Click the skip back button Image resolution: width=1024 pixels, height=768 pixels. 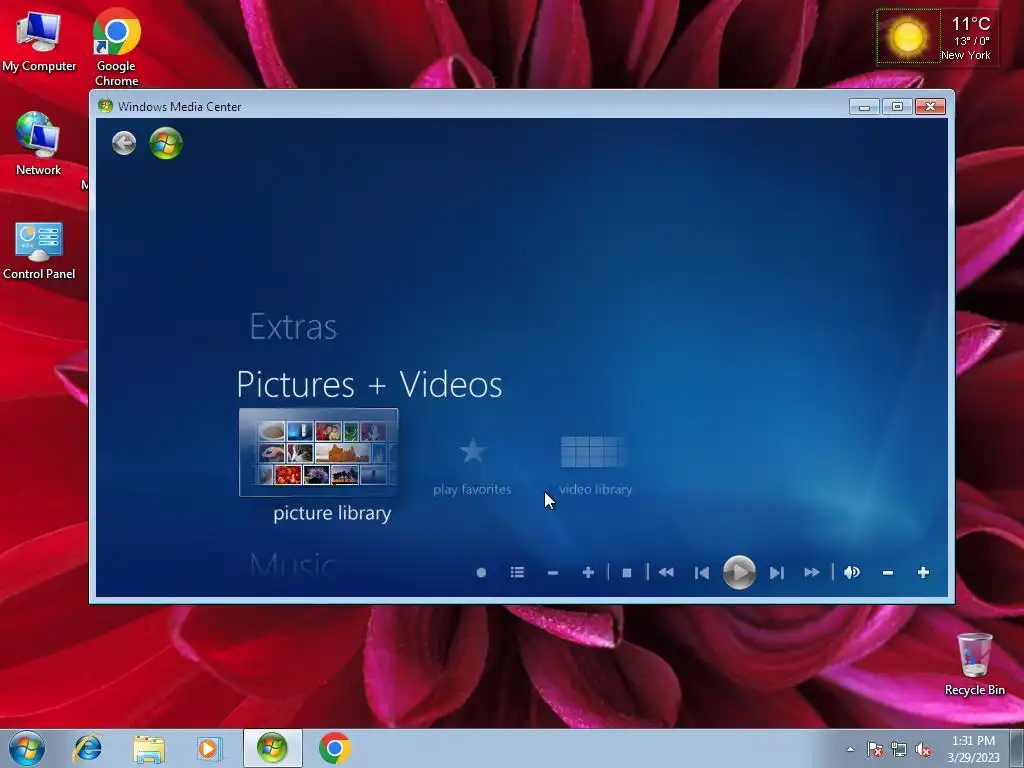click(702, 573)
